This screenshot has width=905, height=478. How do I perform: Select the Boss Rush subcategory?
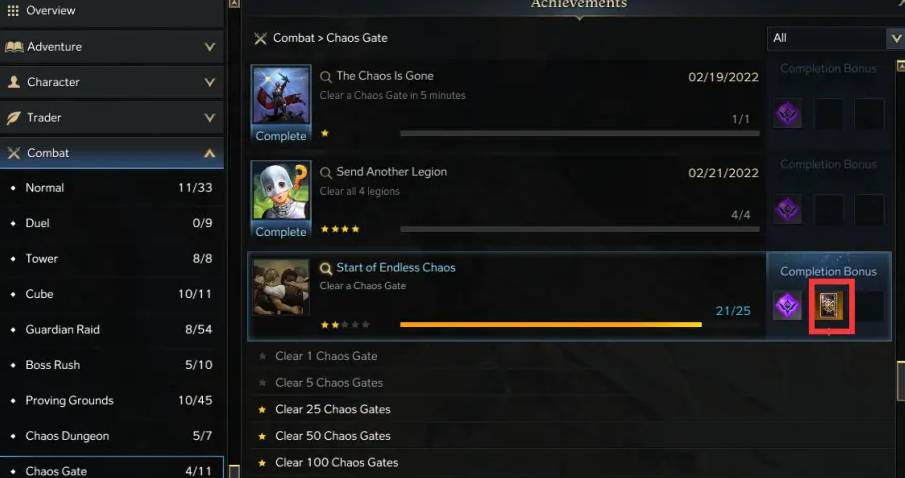[53, 365]
